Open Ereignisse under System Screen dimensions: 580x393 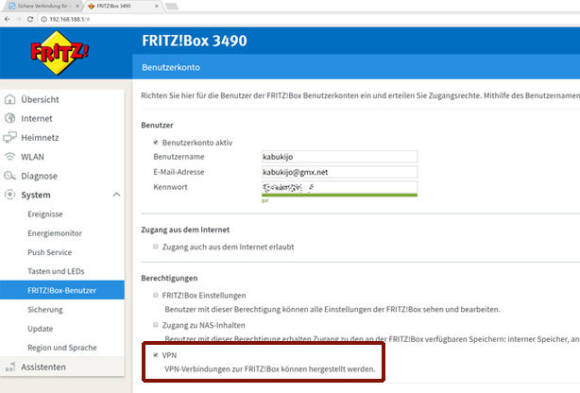coord(45,214)
